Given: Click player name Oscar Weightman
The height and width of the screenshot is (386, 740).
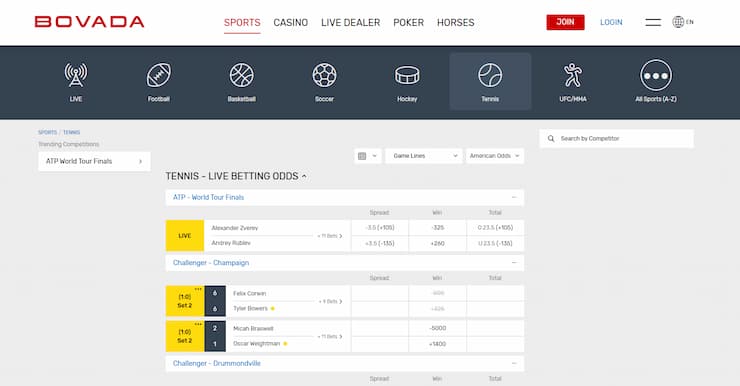Looking at the screenshot, I should (256, 344).
